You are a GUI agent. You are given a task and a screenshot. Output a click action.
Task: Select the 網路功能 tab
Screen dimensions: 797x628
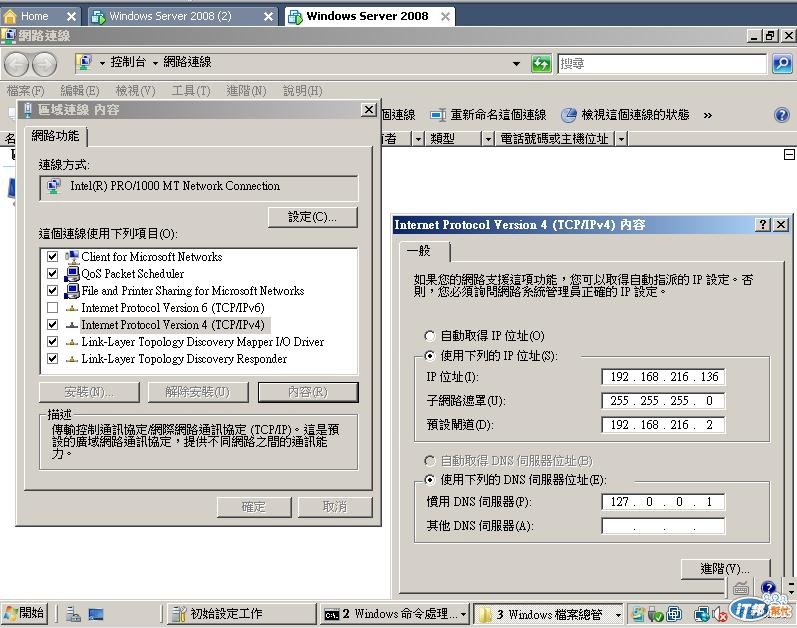(55, 136)
